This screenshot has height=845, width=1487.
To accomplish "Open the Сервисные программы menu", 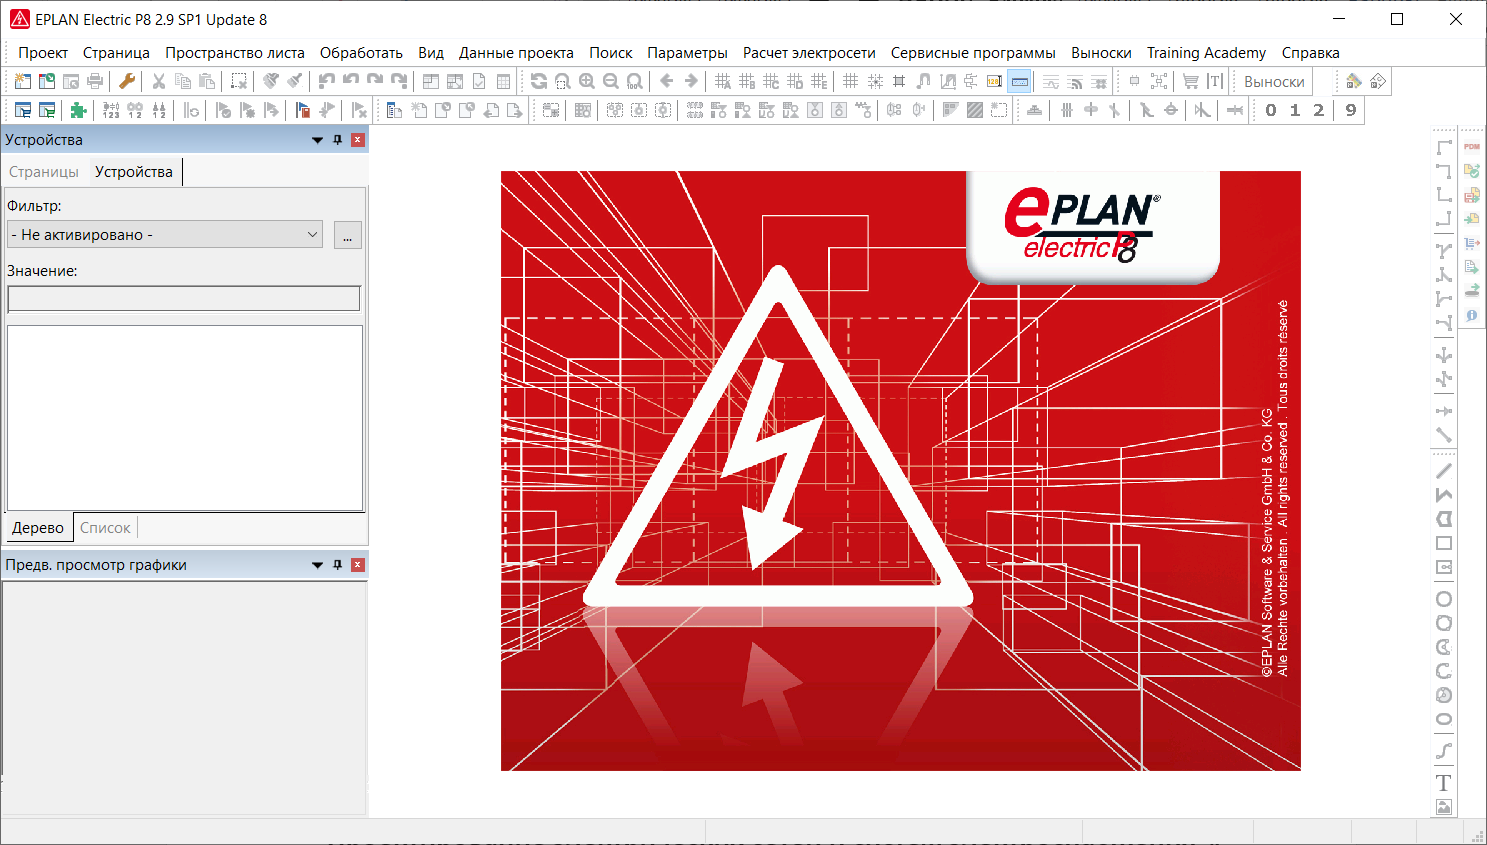I will click(x=973, y=53).
